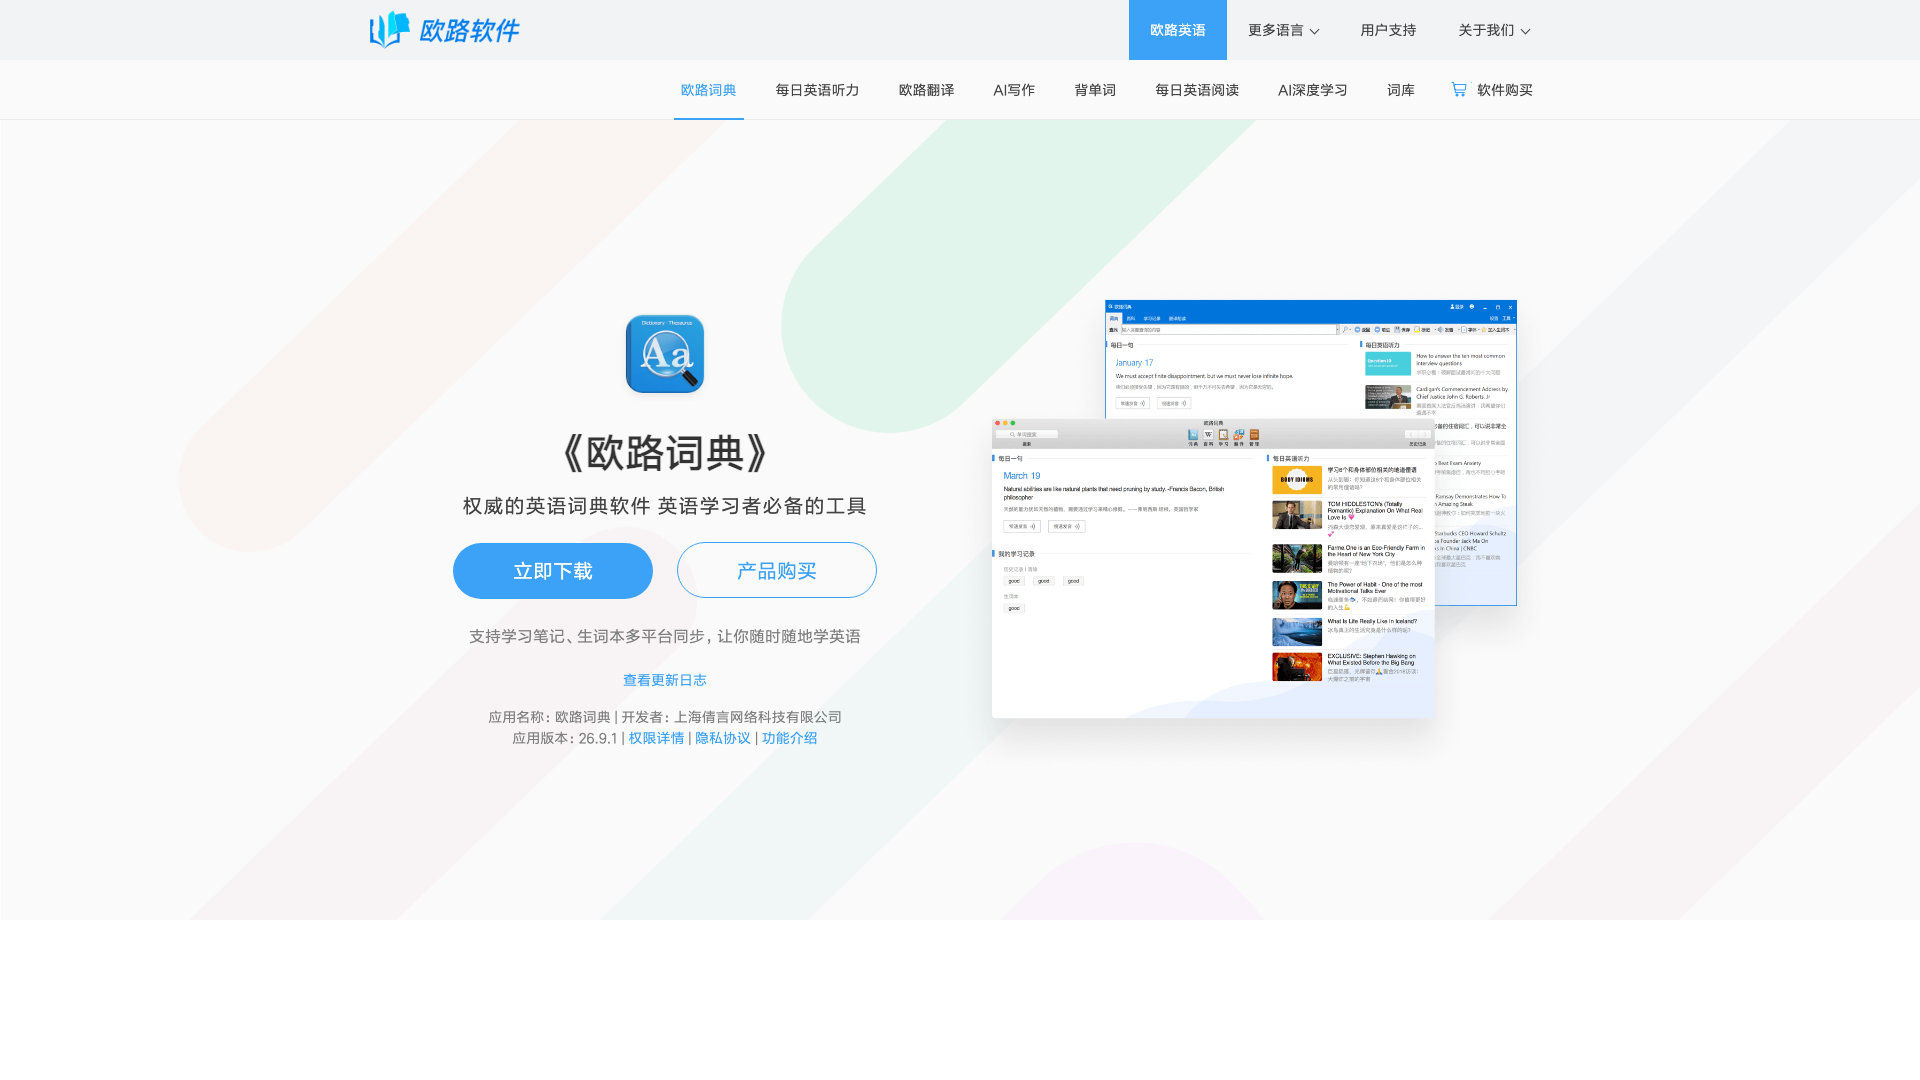Go to 每日英语阅读 tab
Viewport: 1920px width, 1080px height.
coord(1197,90)
